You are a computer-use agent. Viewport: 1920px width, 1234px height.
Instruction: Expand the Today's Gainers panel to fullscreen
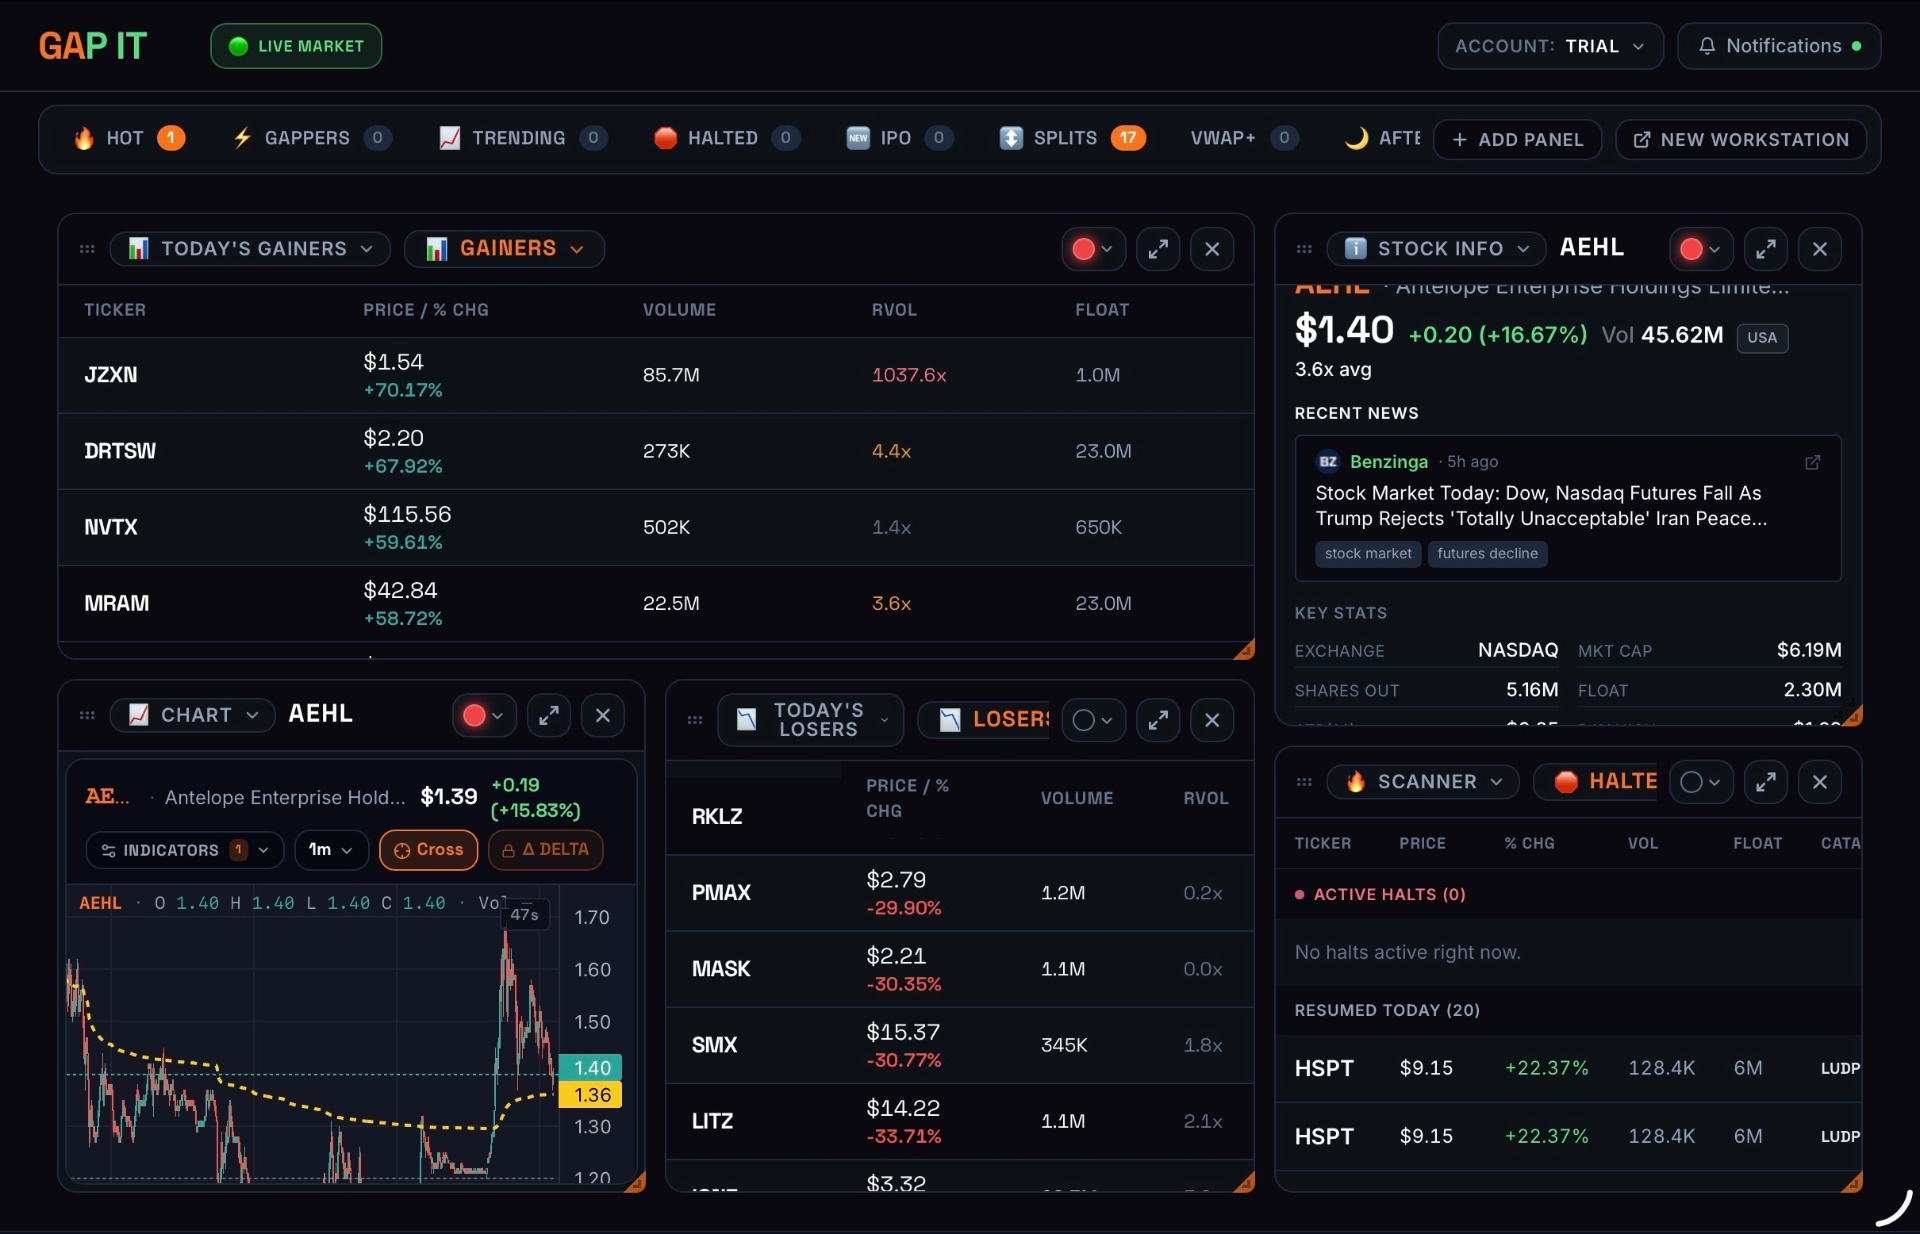pos(1158,249)
